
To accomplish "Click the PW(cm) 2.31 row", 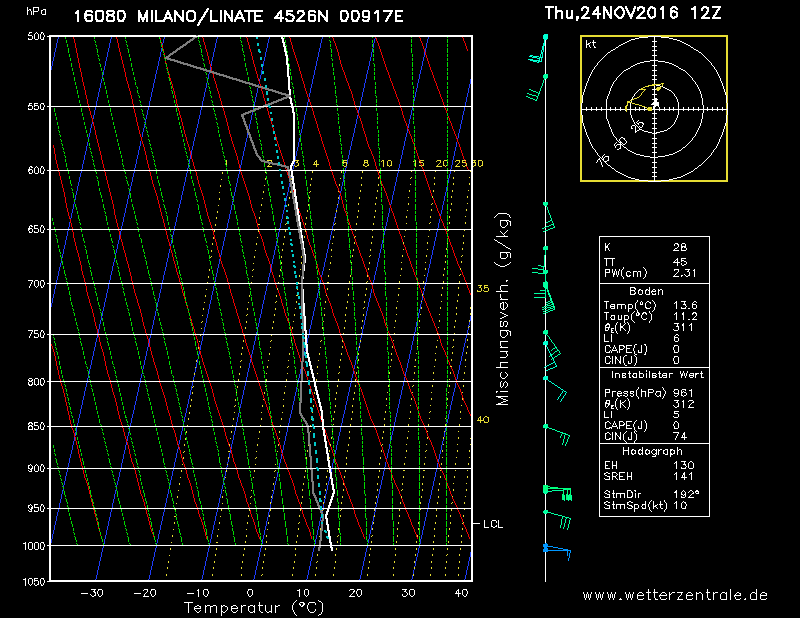I will 654,273.
